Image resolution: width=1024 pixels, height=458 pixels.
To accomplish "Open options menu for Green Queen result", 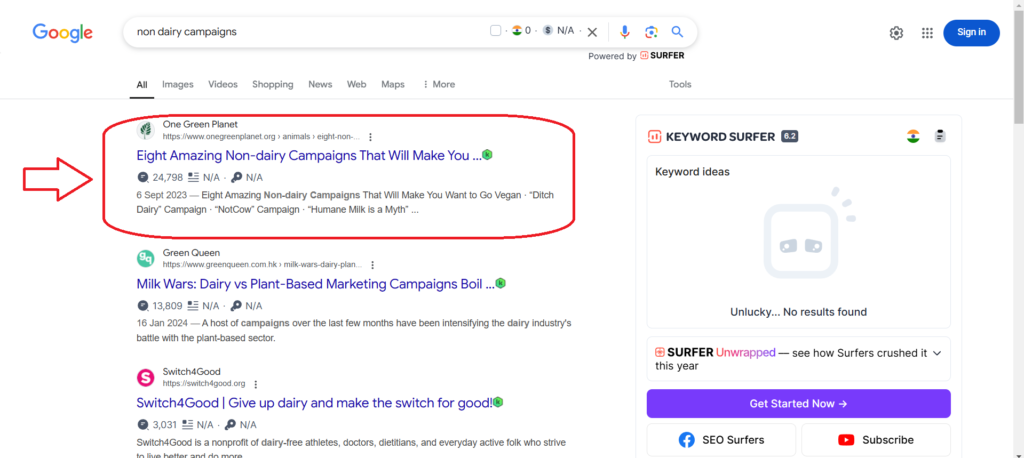I will click(x=372, y=265).
